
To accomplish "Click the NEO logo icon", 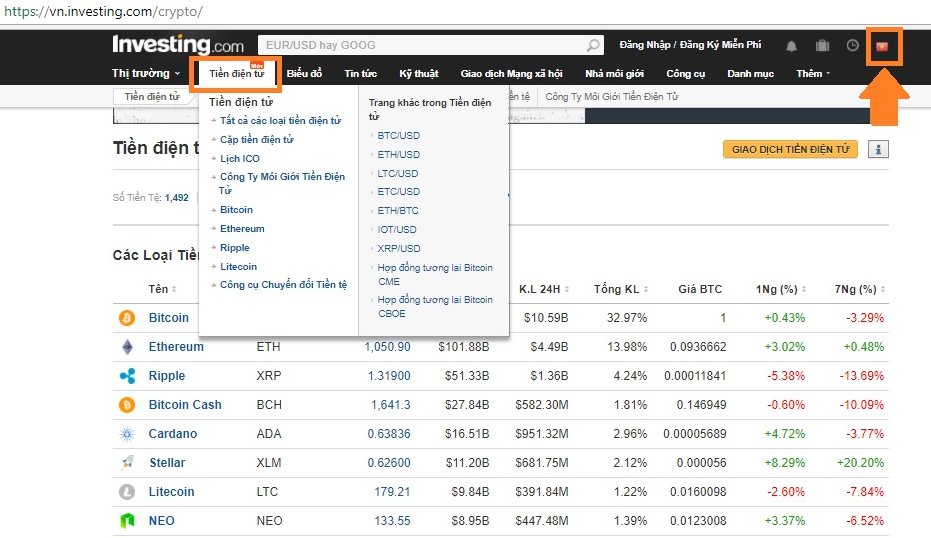I will (127, 521).
